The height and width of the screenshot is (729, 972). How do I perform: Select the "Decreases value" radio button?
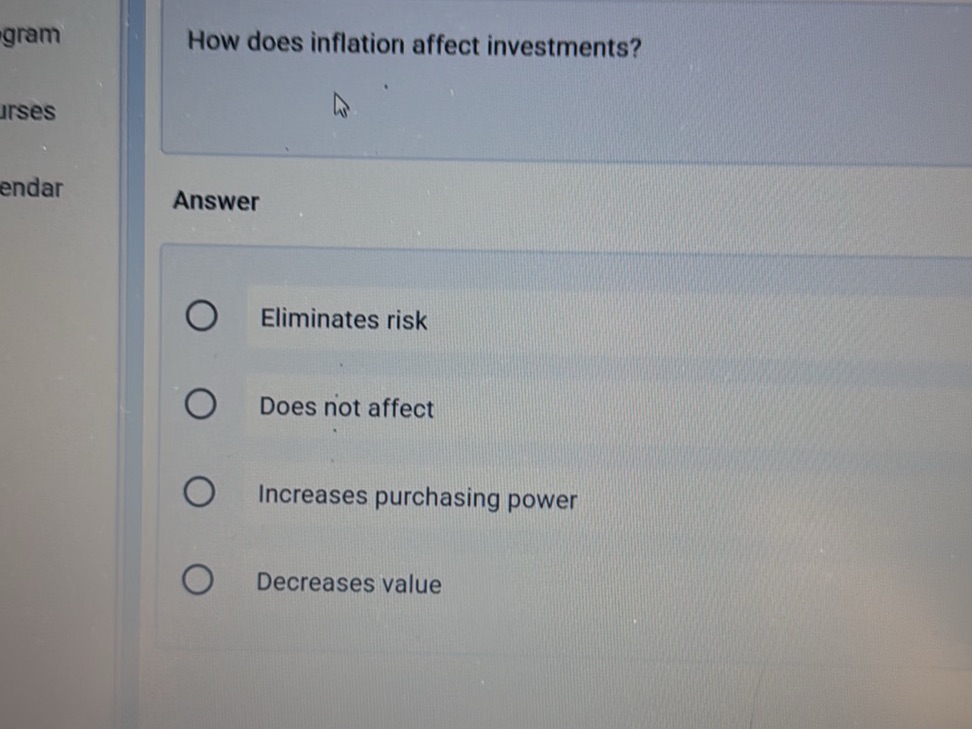tap(197, 578)
